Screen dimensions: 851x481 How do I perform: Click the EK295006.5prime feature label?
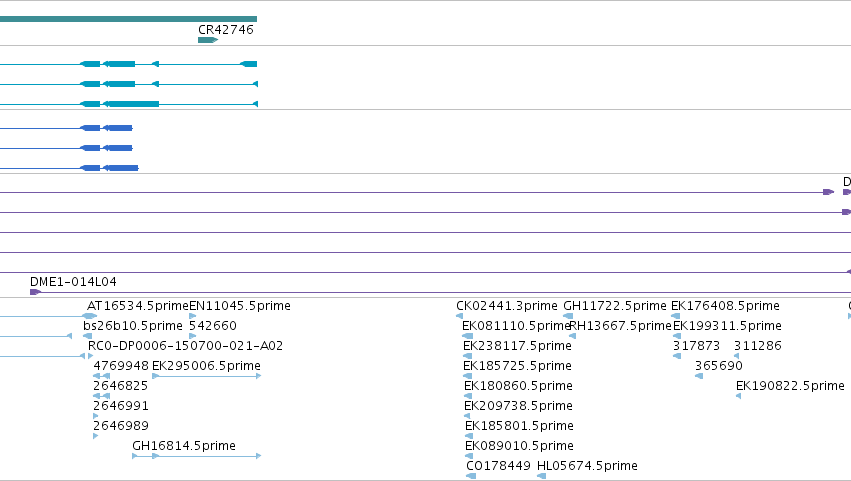click(206, 366)
